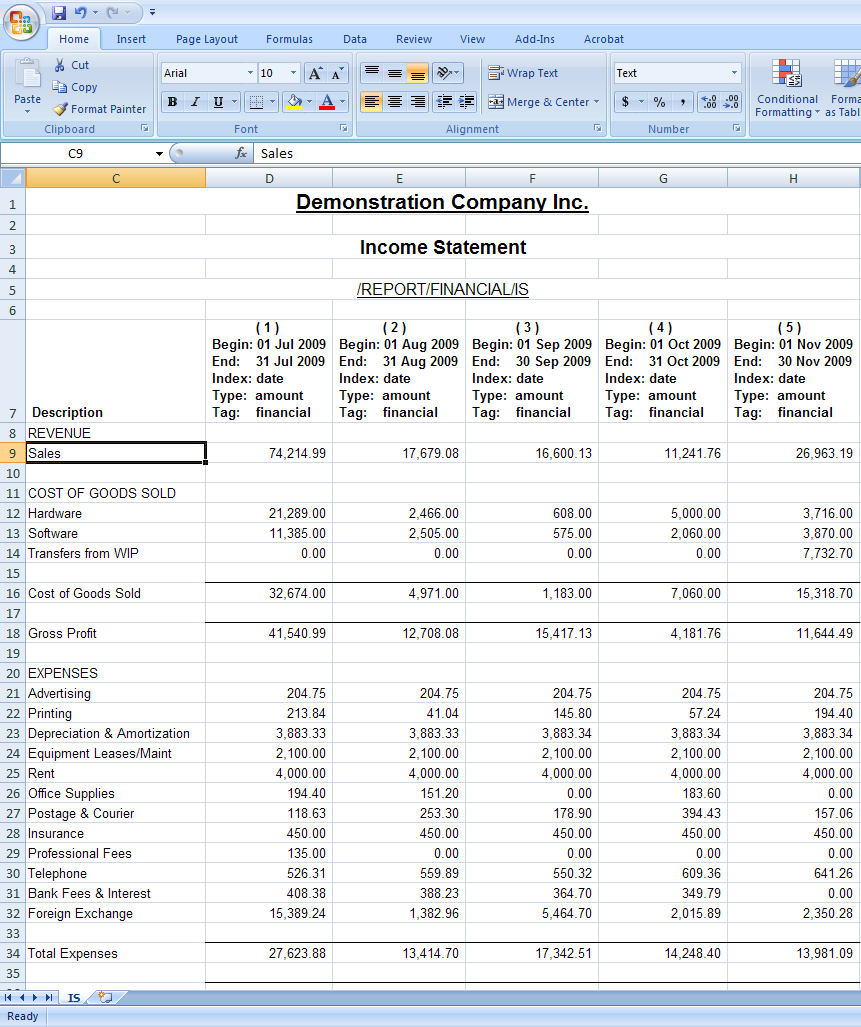861x1027 pixels.
Task: Increase font size with Grow Font
Action: 315,73
